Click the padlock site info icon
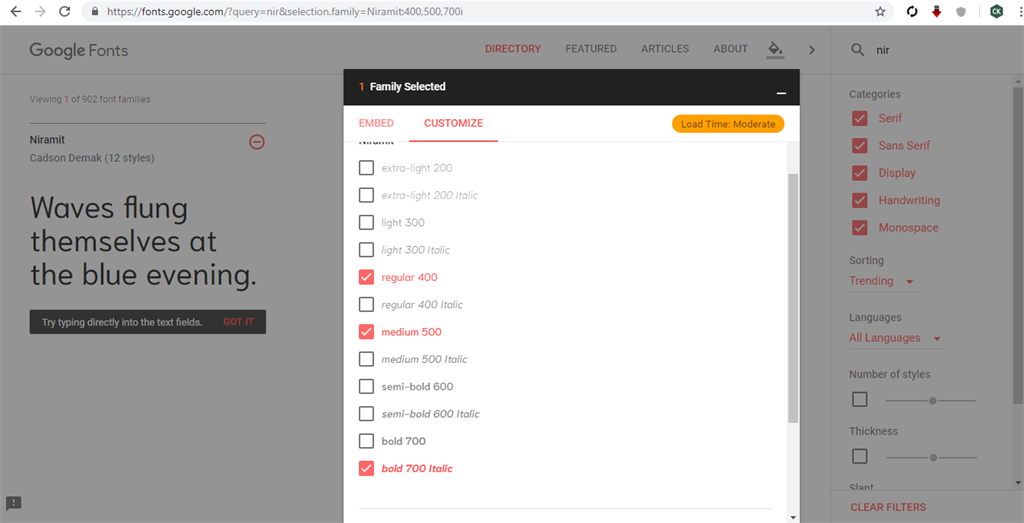The width and height of the screenshot is (1024, 523). (95, 12)
